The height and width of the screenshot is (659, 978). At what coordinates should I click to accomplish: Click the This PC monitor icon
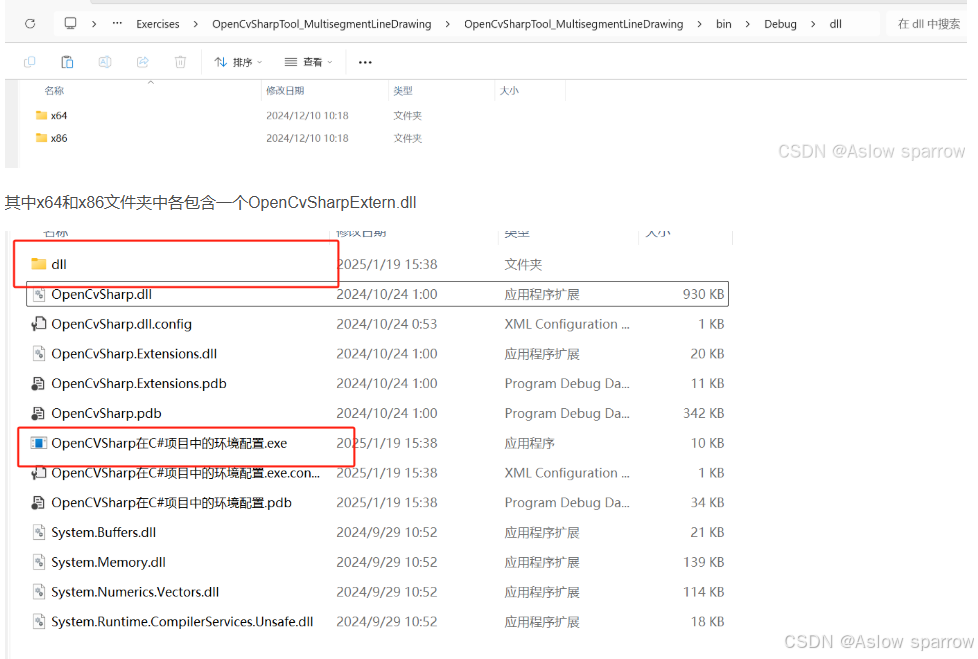coord(70,24)
